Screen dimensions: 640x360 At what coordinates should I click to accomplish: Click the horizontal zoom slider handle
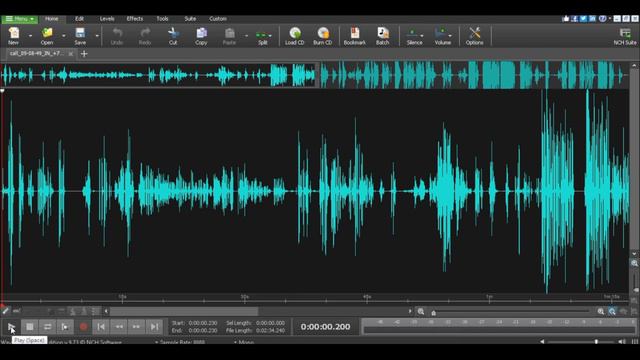(433, 313)
